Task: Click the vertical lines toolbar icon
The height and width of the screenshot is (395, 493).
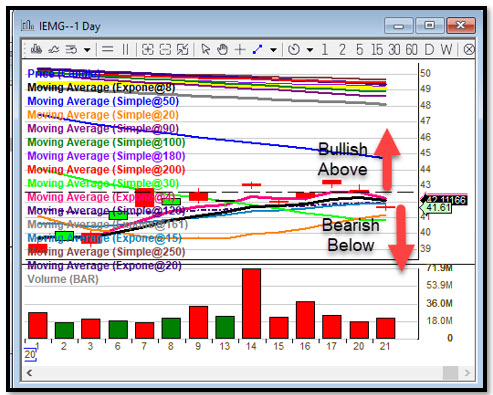Action: point(125,50)
